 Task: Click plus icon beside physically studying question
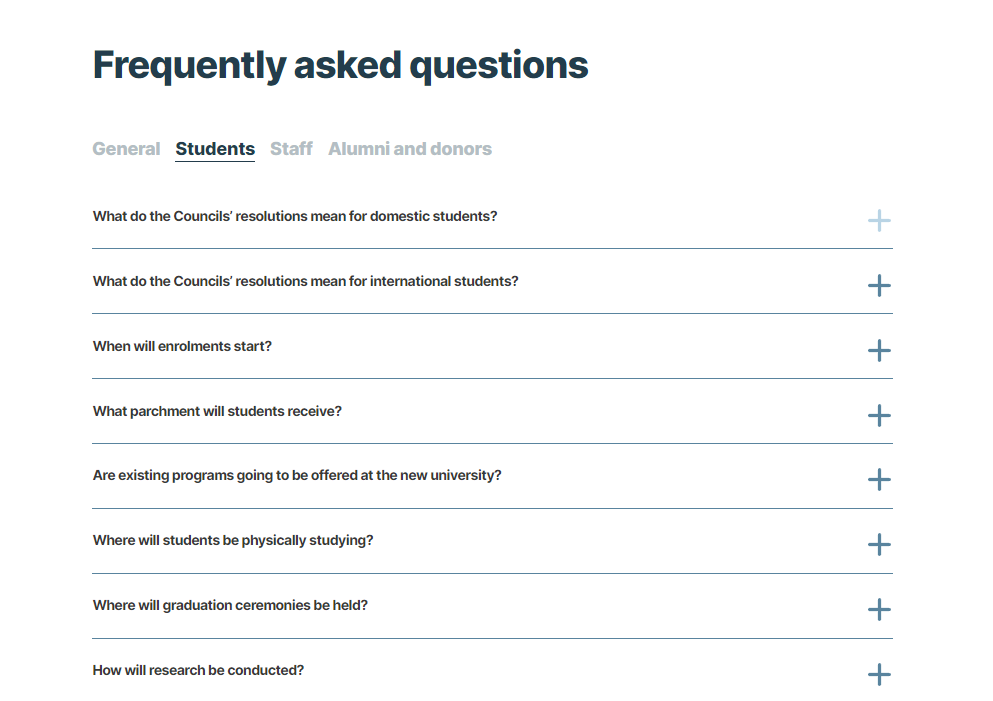(878, 545)
